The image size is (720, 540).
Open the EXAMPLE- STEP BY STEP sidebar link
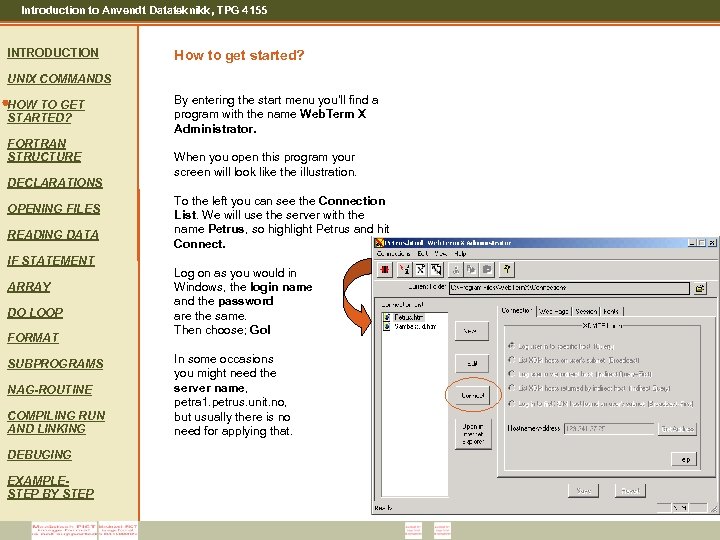(x=51, y=487)
